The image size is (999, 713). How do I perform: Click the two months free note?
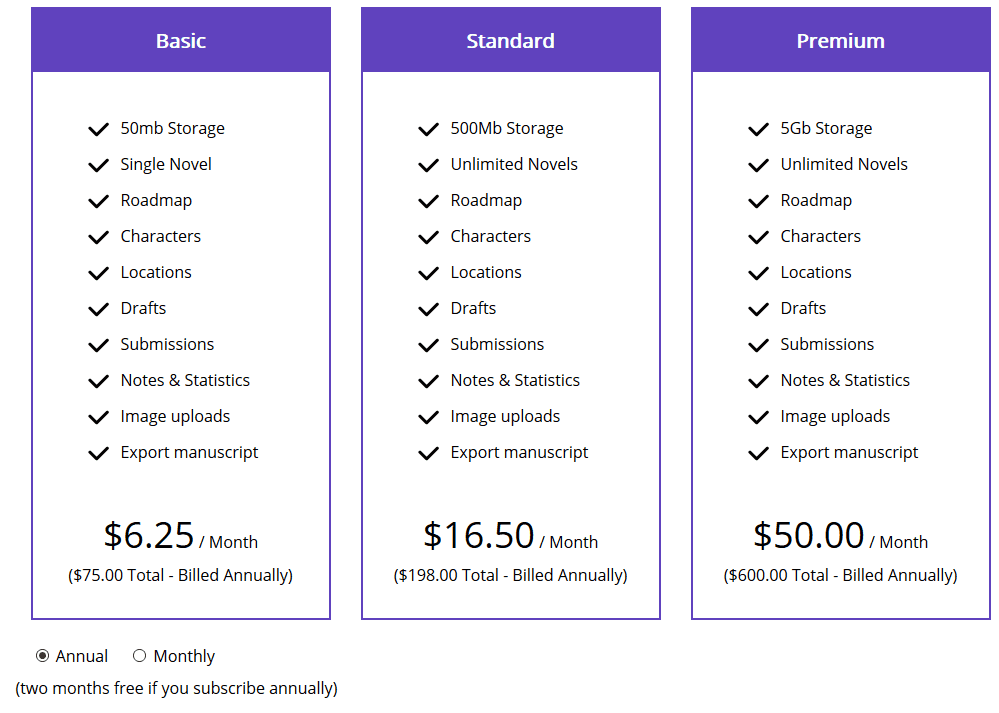pos(176,688)
